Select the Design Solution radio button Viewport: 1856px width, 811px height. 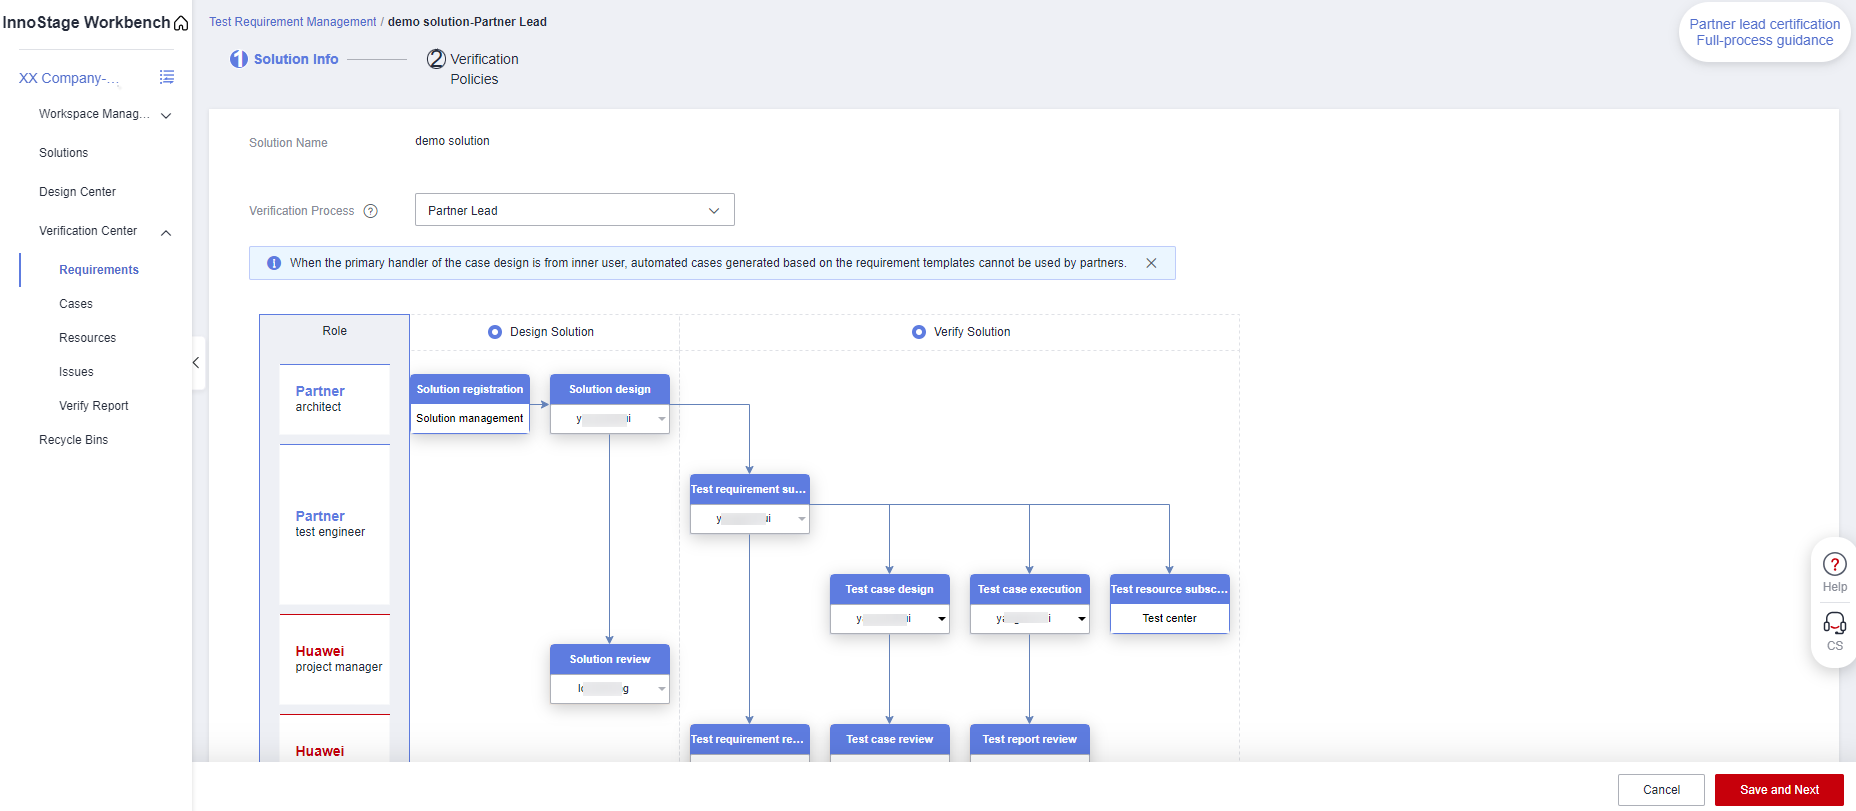click(495, 332)
